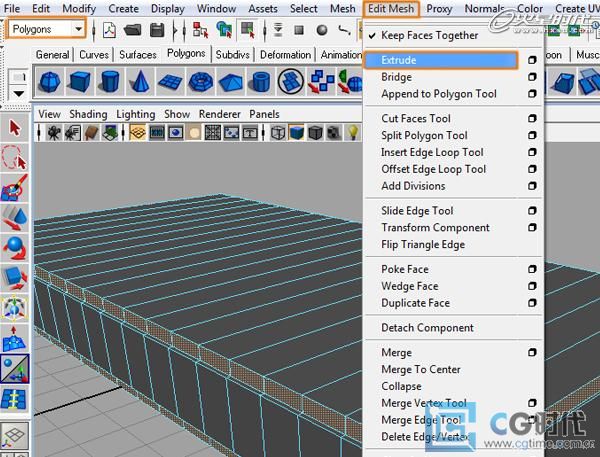Create a polygon pipe from the shelf
This screenshot has height=457, width=600.
(261, 82)
